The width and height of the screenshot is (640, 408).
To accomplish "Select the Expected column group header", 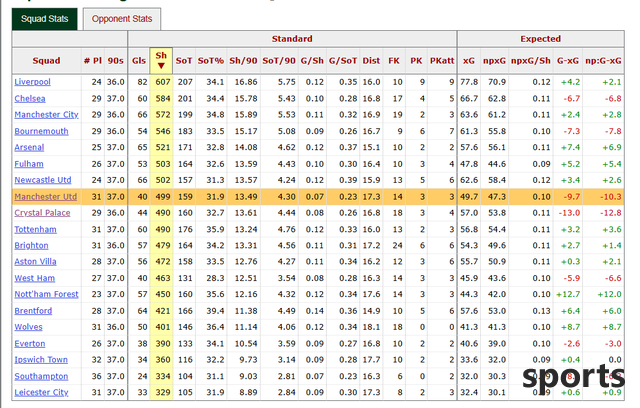I will pos(541,39).
